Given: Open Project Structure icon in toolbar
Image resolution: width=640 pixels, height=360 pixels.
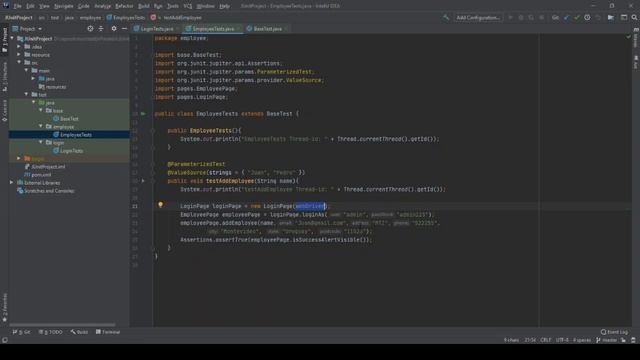Looking at the screenshot, I should point(611,18).
